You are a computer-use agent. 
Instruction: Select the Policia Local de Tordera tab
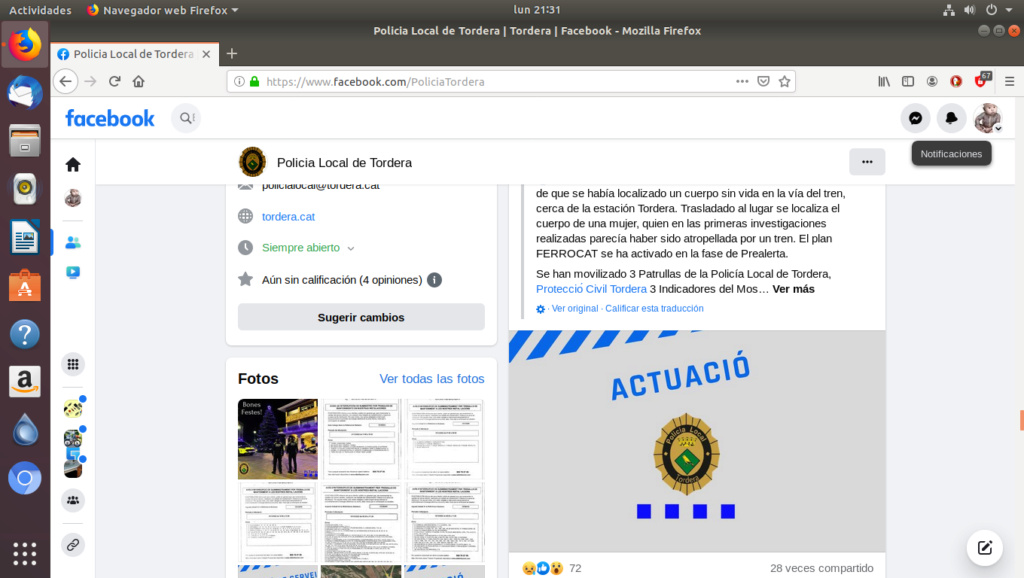133,54
